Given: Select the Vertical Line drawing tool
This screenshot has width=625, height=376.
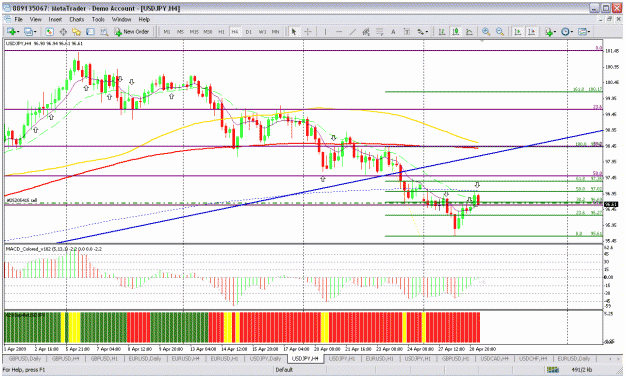Looking at the screenshot, I should pyautogui.click(x=325, y=31).
